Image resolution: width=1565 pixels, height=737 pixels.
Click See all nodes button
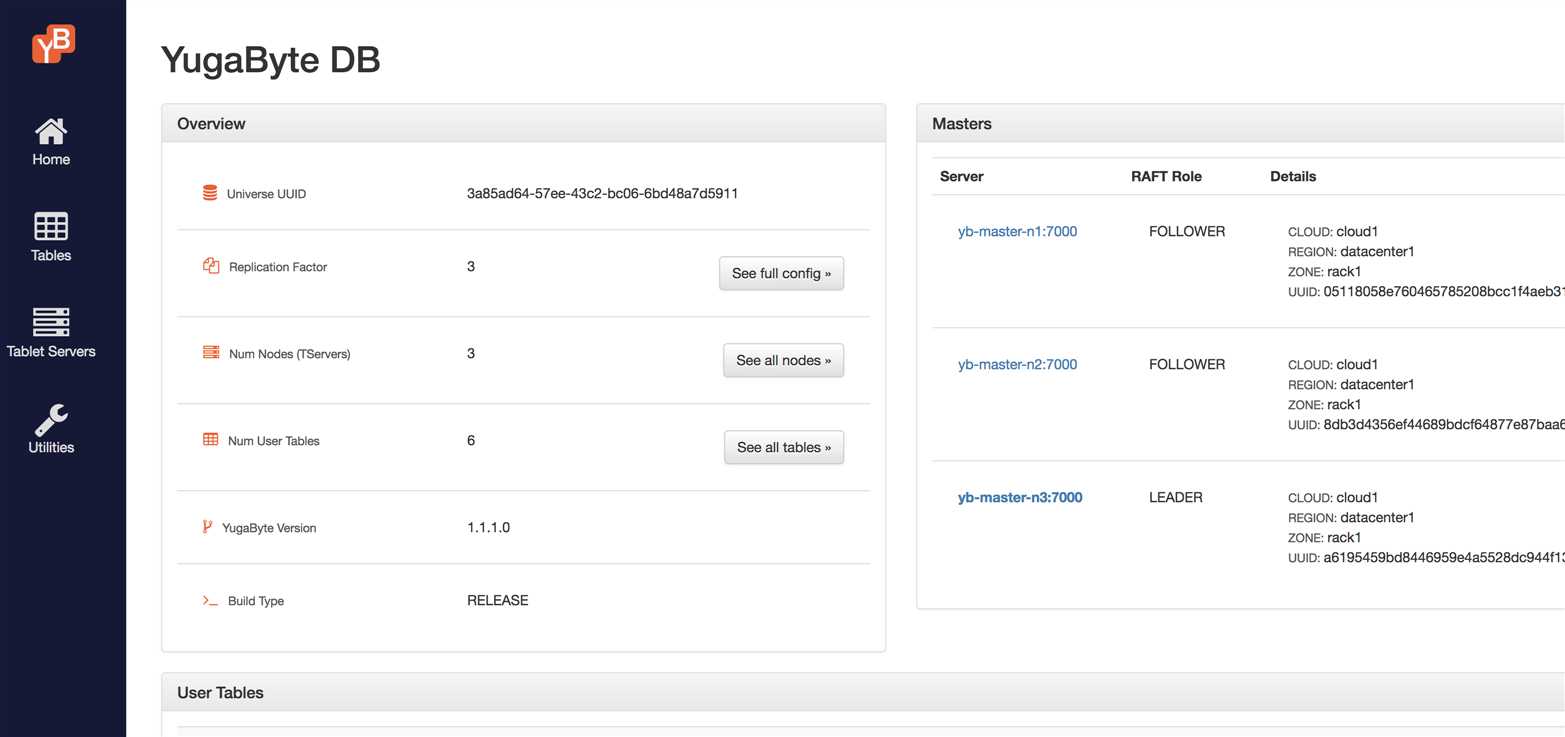pyautogui.click(x=783, y=360)
